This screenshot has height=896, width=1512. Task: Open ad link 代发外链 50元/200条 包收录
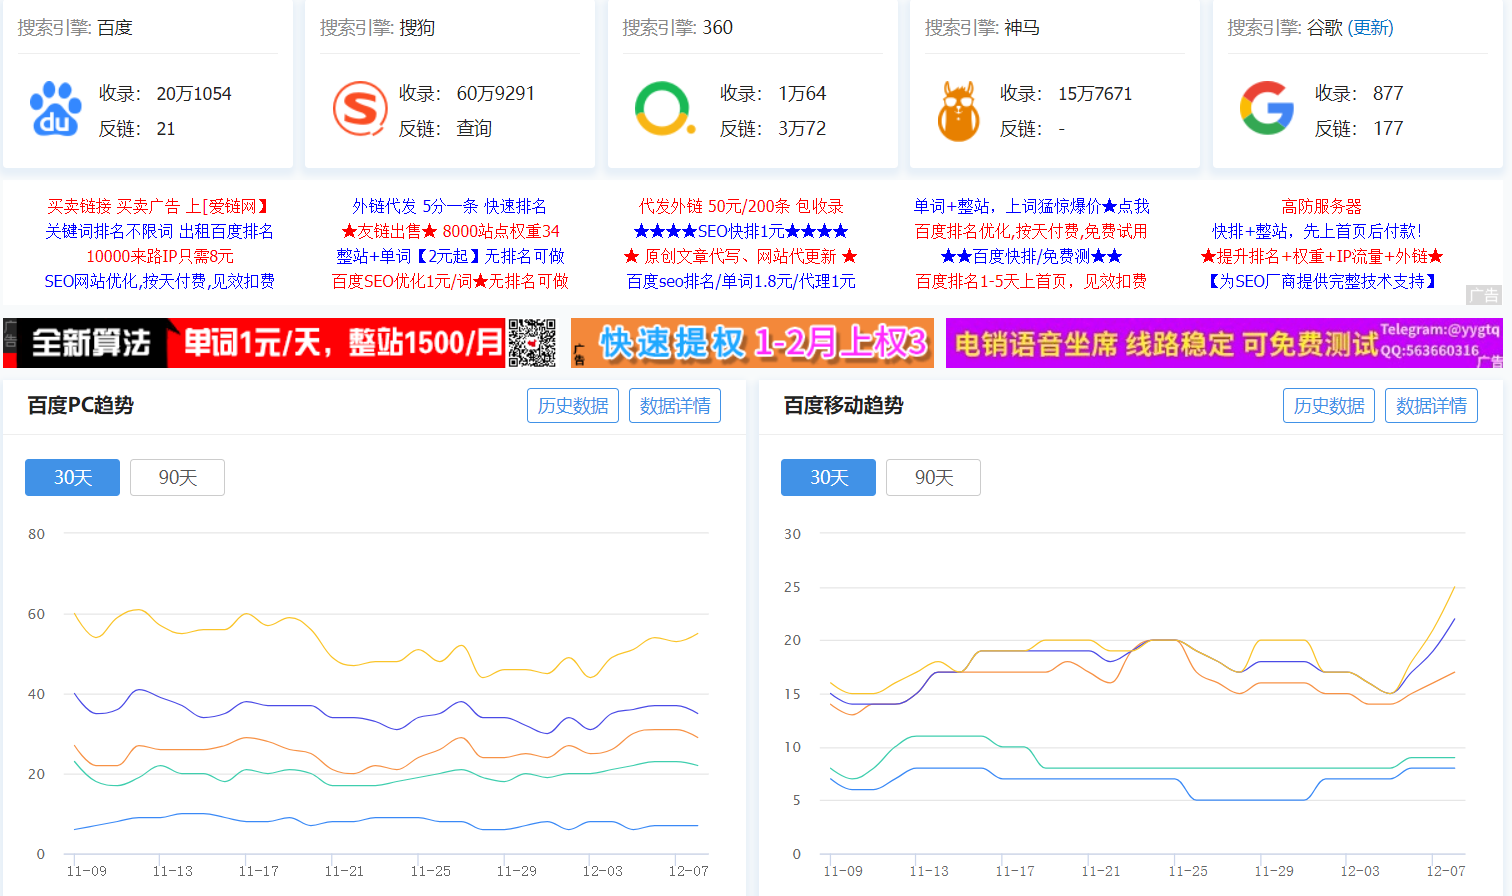click(741, 206)
